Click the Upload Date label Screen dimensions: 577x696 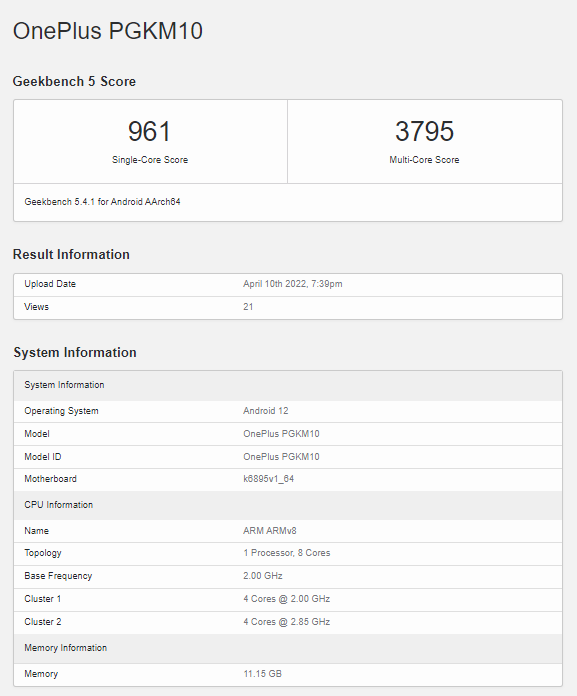pos(50,284)
